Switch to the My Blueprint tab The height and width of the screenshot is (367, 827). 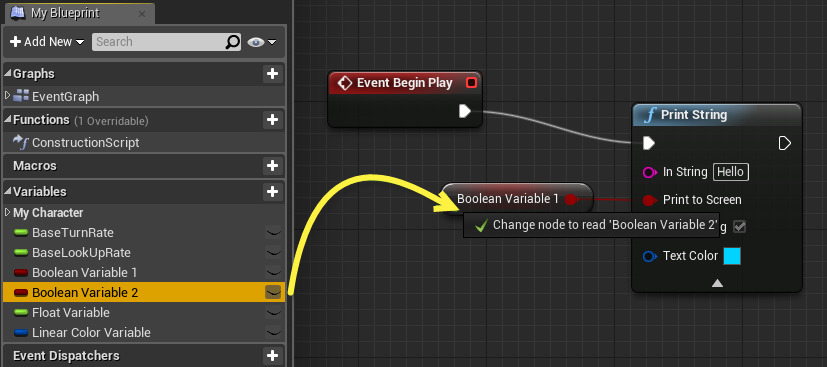(x=79, y=13)
